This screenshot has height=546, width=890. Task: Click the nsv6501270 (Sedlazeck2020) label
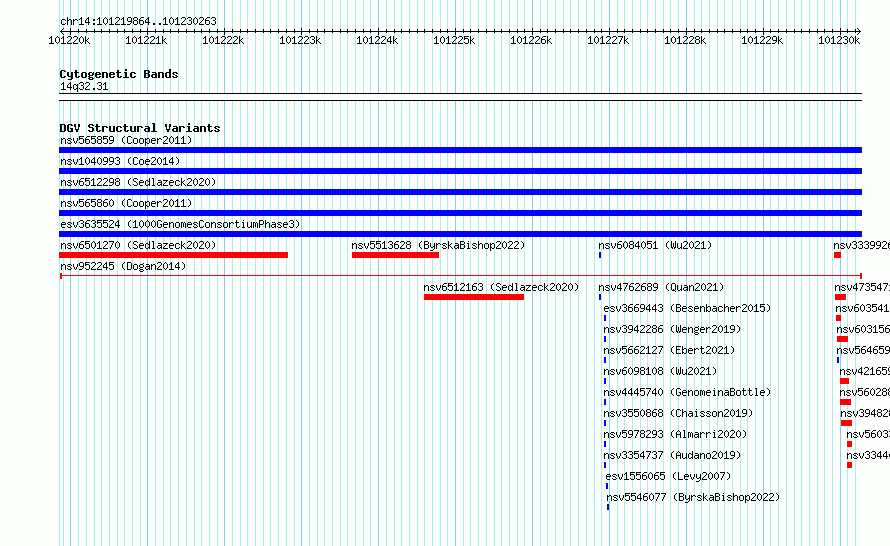tap(138, 245)
